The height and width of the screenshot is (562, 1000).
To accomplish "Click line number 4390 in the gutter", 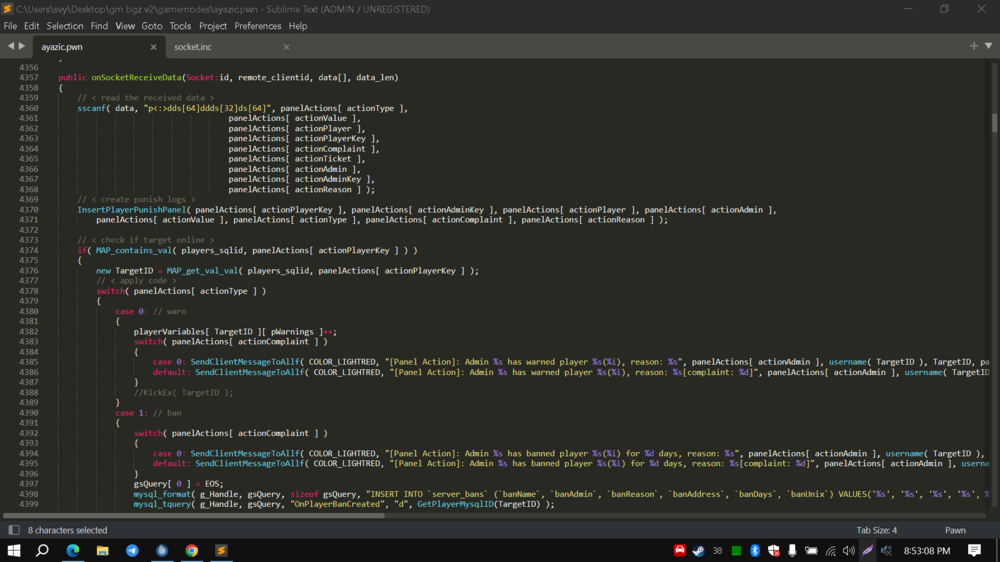I will point(29,413).
